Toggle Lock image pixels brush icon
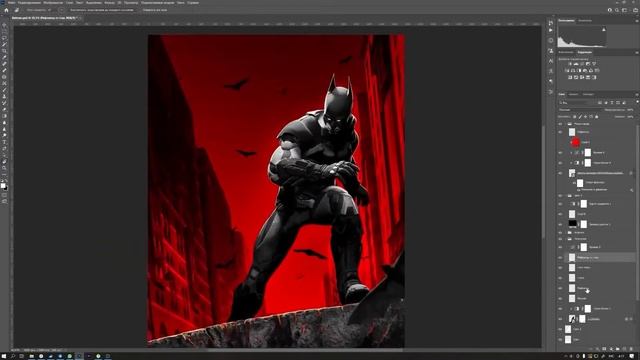The image size is (640, 360). coord(580,117)
